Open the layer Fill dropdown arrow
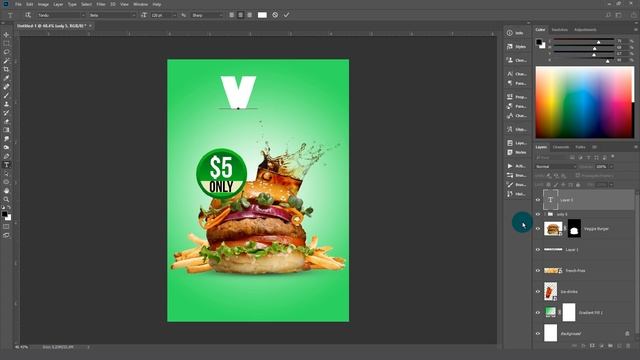The image size is (640, 360). click(x=611, y=185)
